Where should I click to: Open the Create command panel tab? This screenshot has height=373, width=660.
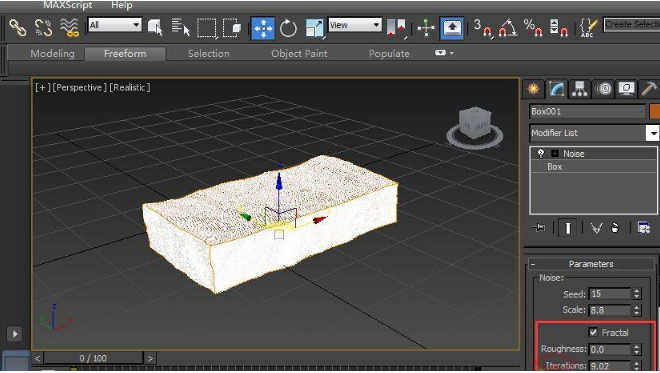click(533, 89)
